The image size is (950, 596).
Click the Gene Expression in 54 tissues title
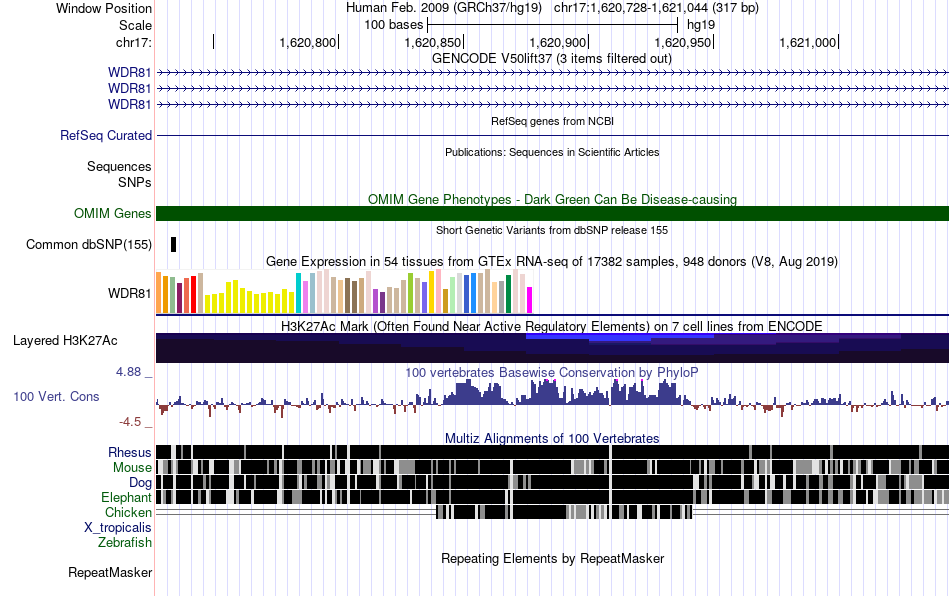[552, 262]
